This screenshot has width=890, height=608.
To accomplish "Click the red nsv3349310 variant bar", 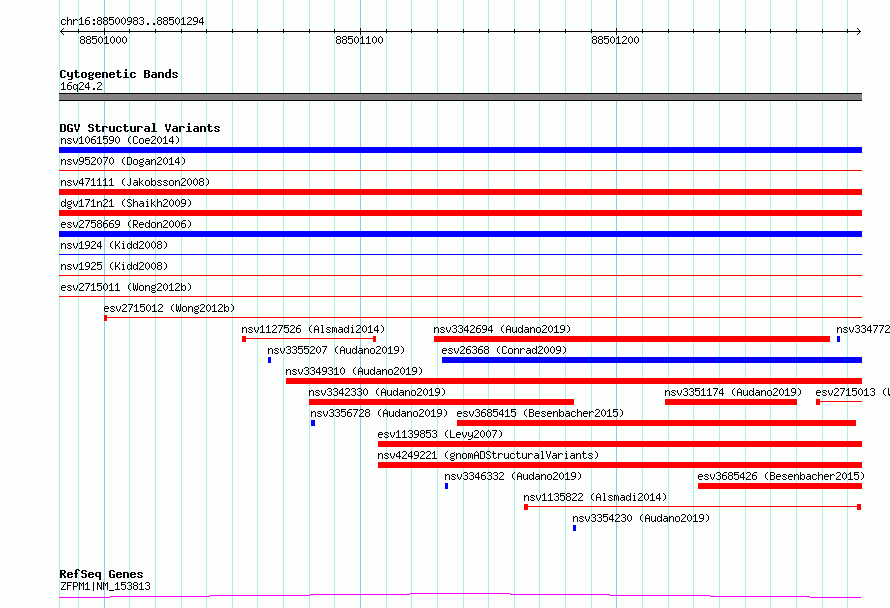I will tap(574, 381).
